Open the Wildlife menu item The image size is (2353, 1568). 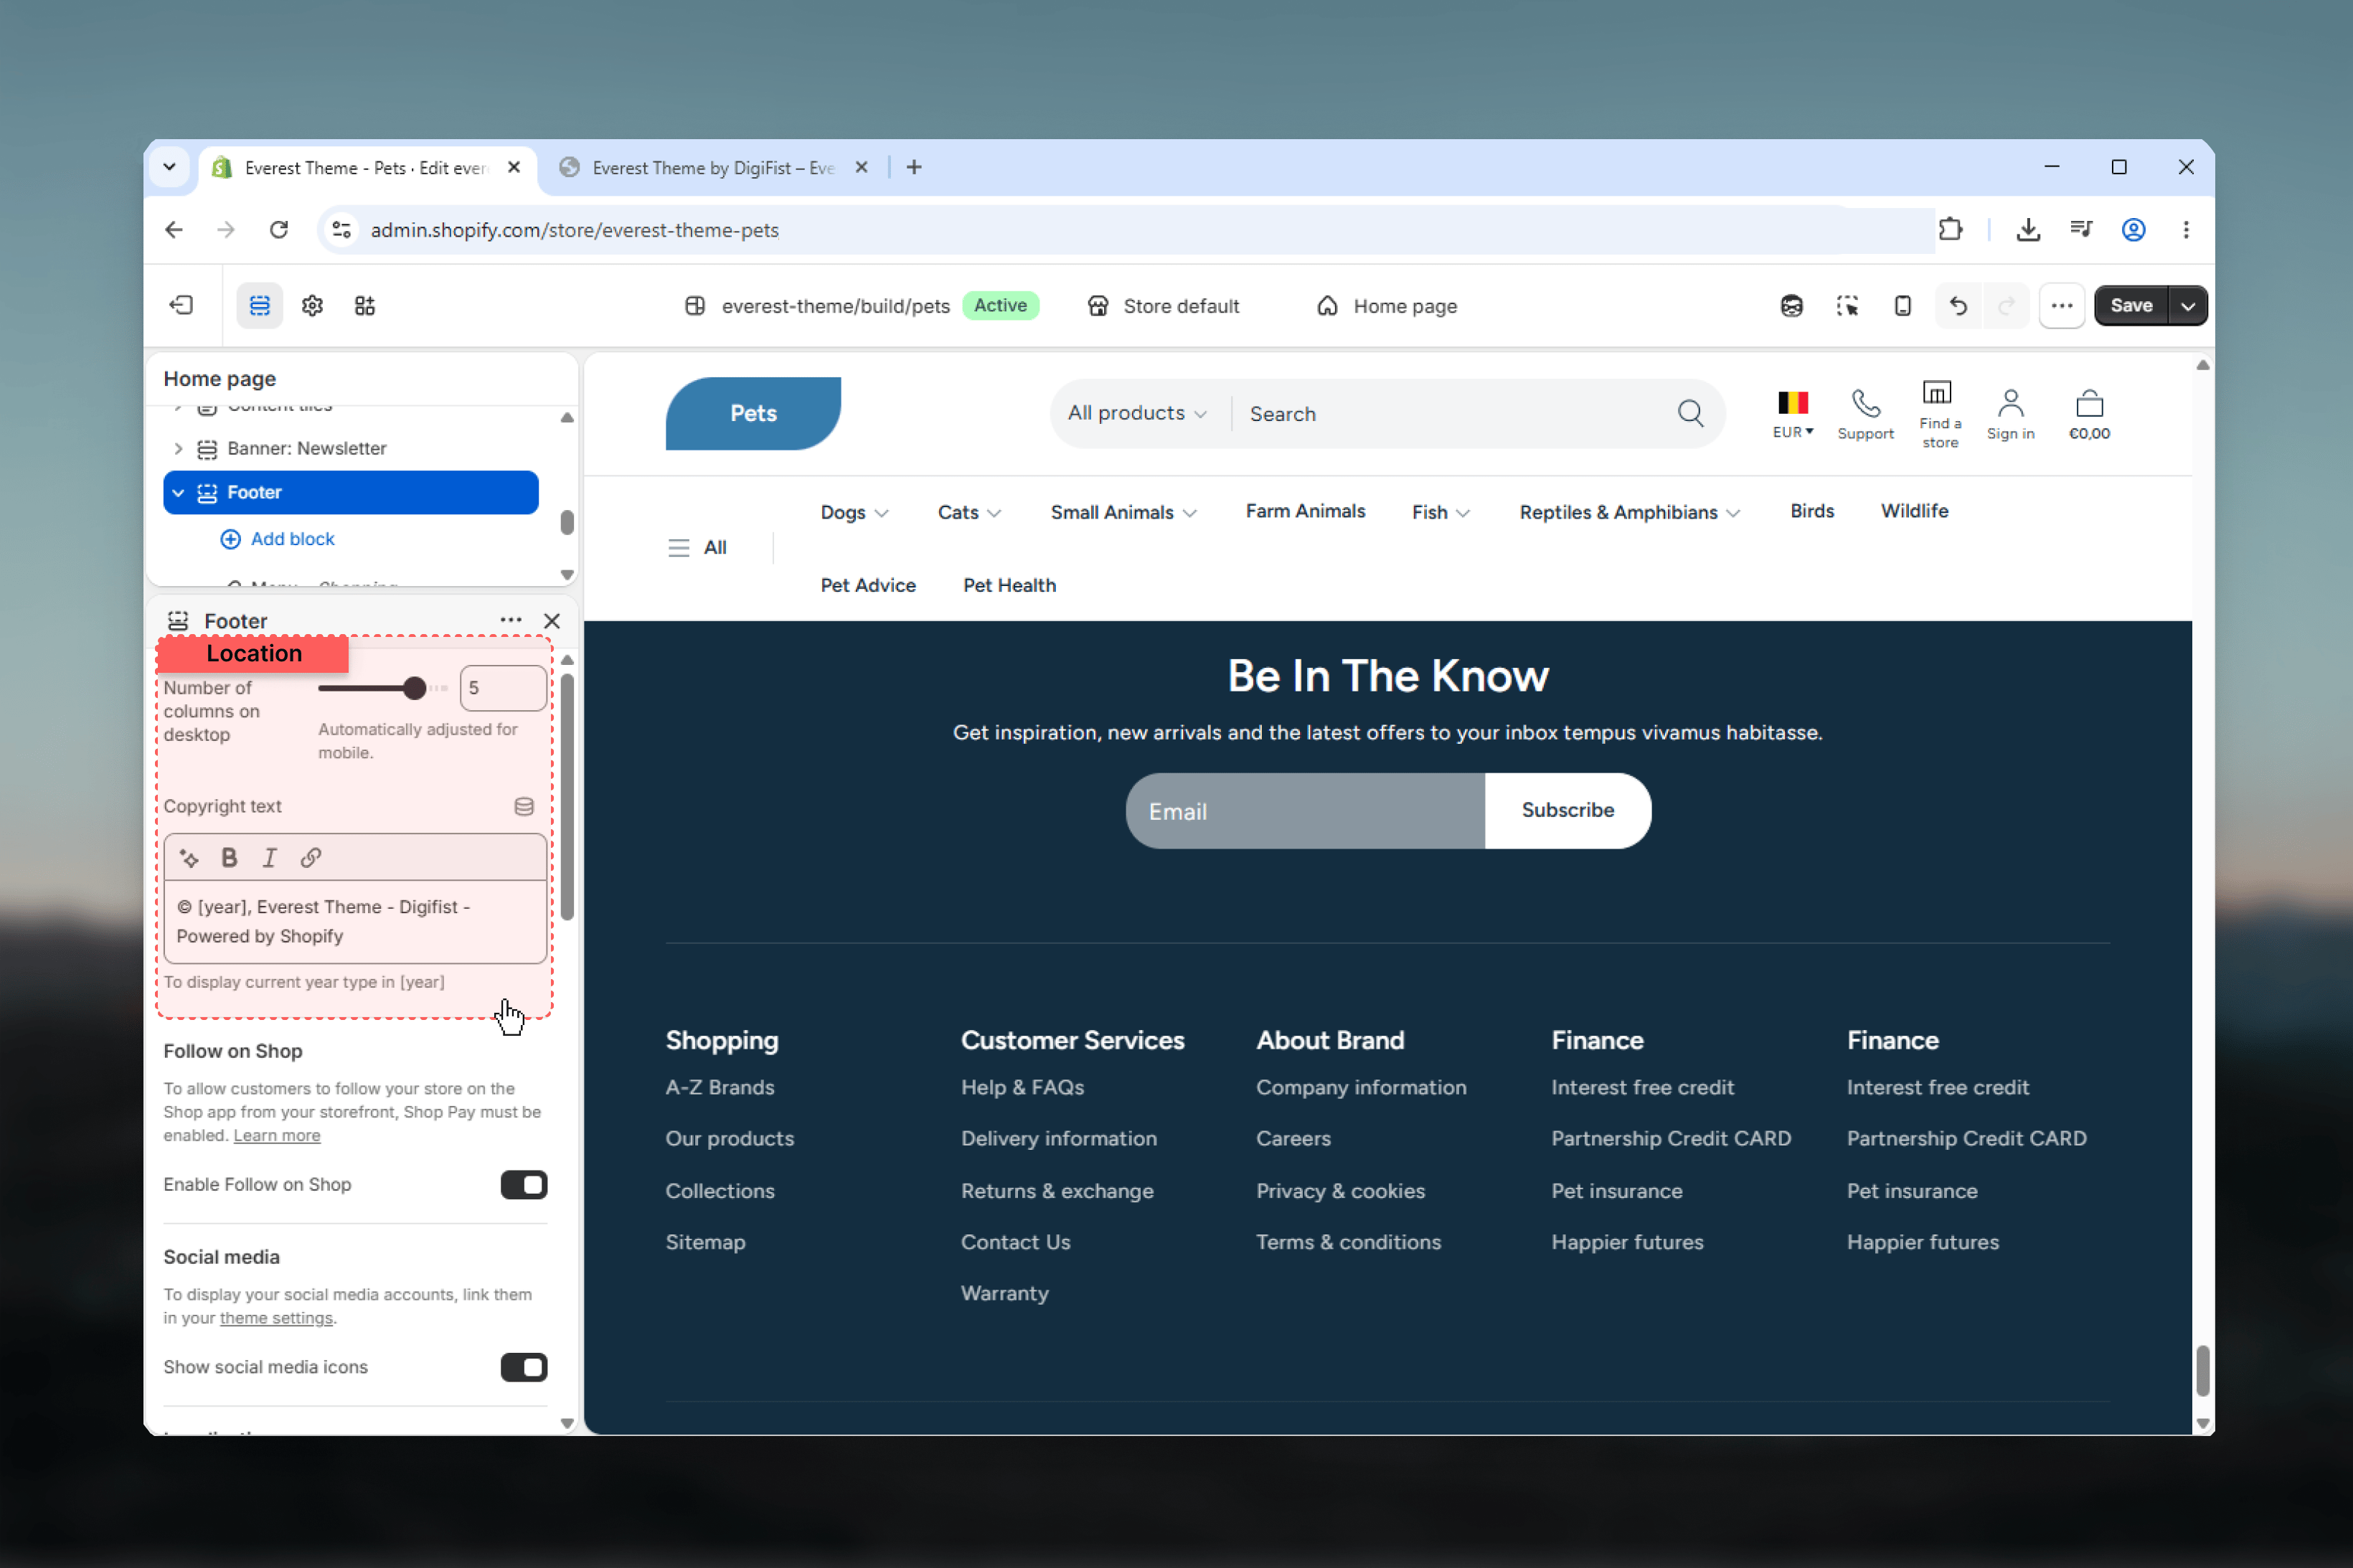point(1914,511)
